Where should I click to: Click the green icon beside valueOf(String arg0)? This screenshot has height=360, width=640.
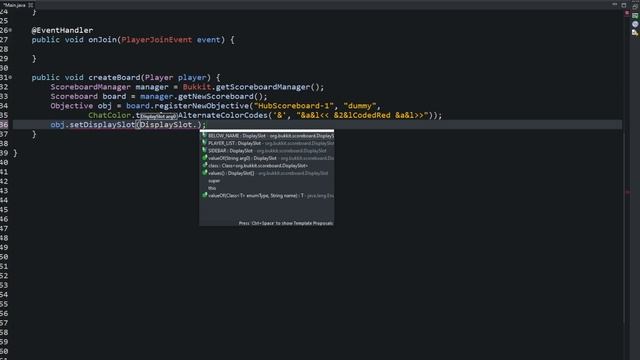click(x=204, y=158)
